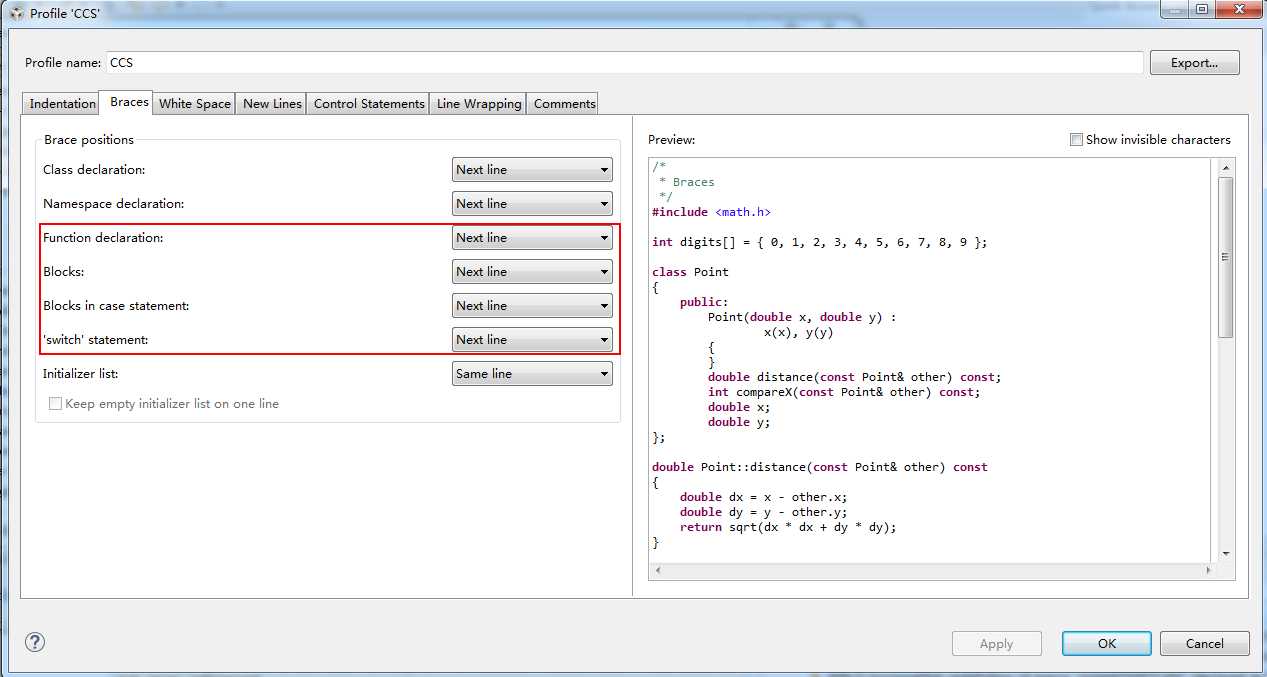1267x677 pixels.
Task: Click the Profile name input field
Action: tap(624, 62)
